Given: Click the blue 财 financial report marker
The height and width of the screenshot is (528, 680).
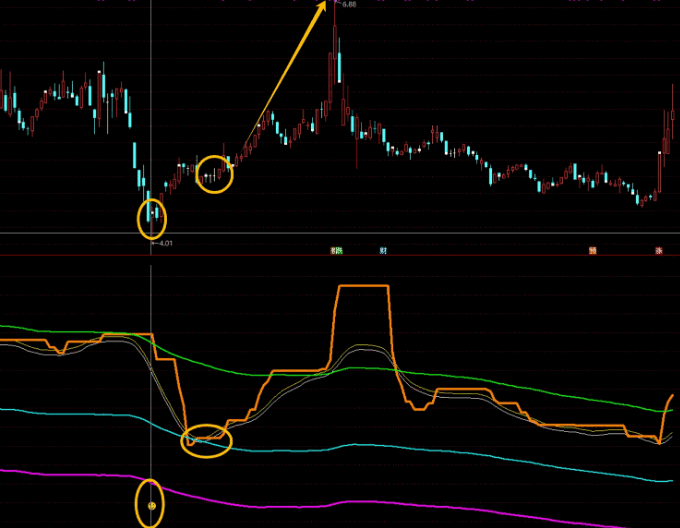Looking at the screenshot, I should (x=382, y=249).
